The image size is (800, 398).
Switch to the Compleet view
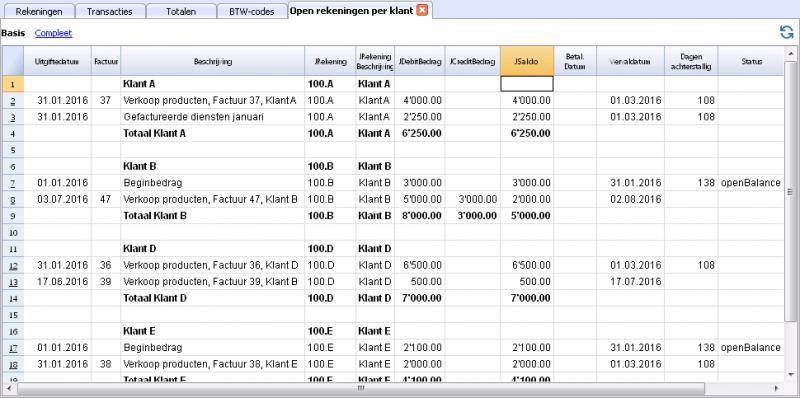click(x=53, y=33)
